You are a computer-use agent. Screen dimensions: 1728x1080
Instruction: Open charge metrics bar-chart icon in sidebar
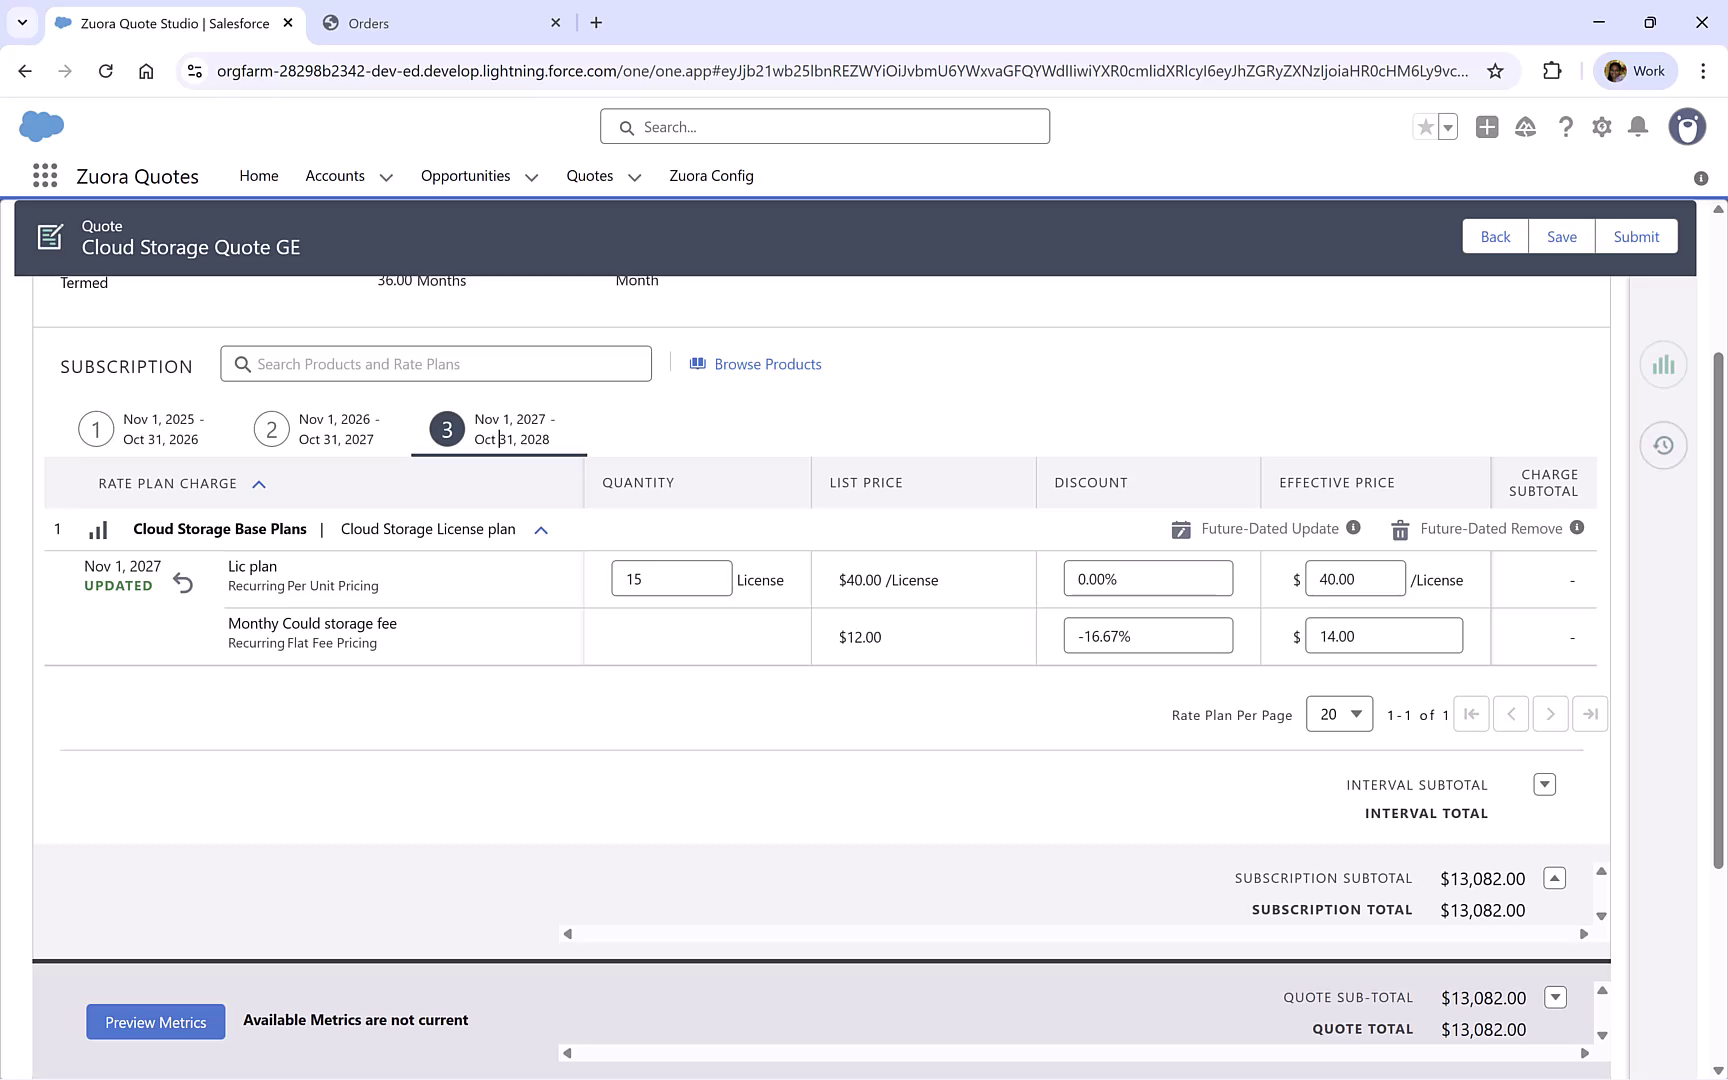[x=1663, y=365]
